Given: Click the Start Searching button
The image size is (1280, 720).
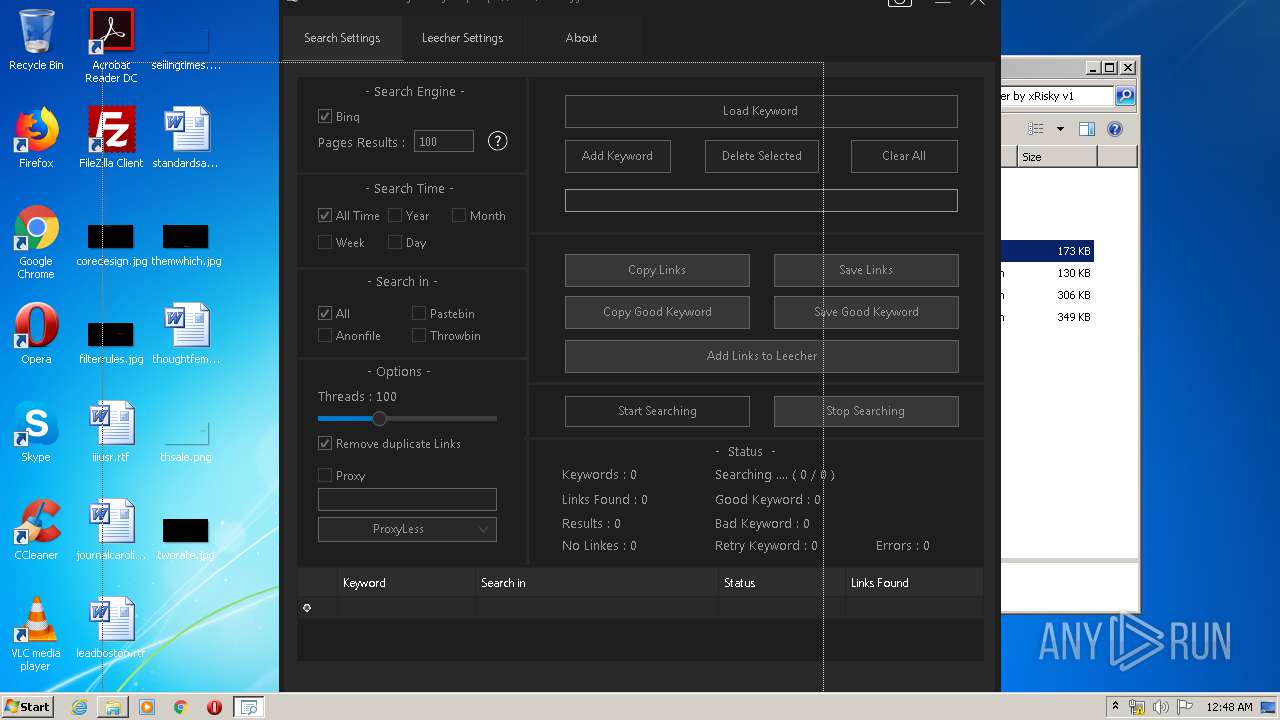Looking at the screenshot, I should [x=657, y=411].
